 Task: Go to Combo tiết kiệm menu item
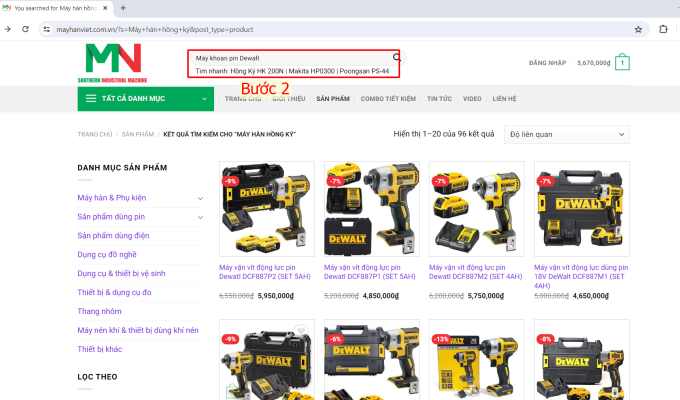[387, 99]
